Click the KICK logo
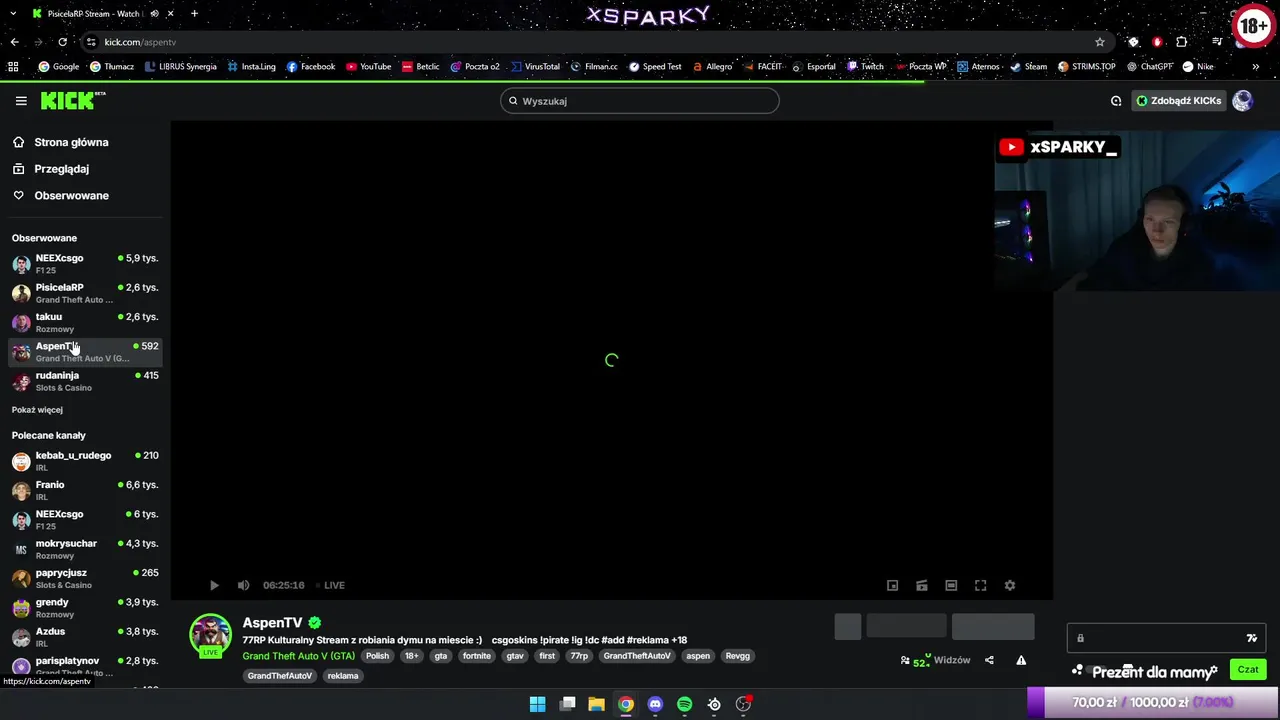Screen dimensions: 1280x720 [73, 100]
